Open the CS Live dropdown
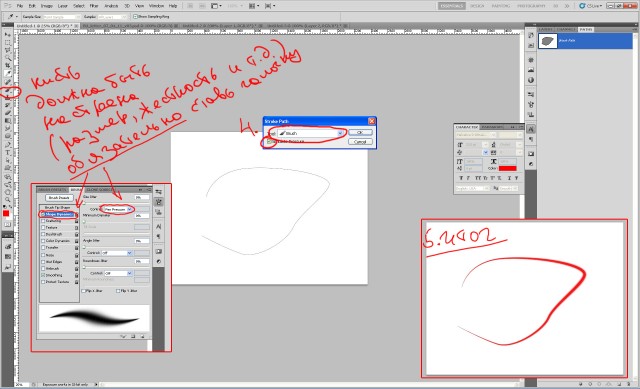Viewport: 640px width, 389px height. 590,6
